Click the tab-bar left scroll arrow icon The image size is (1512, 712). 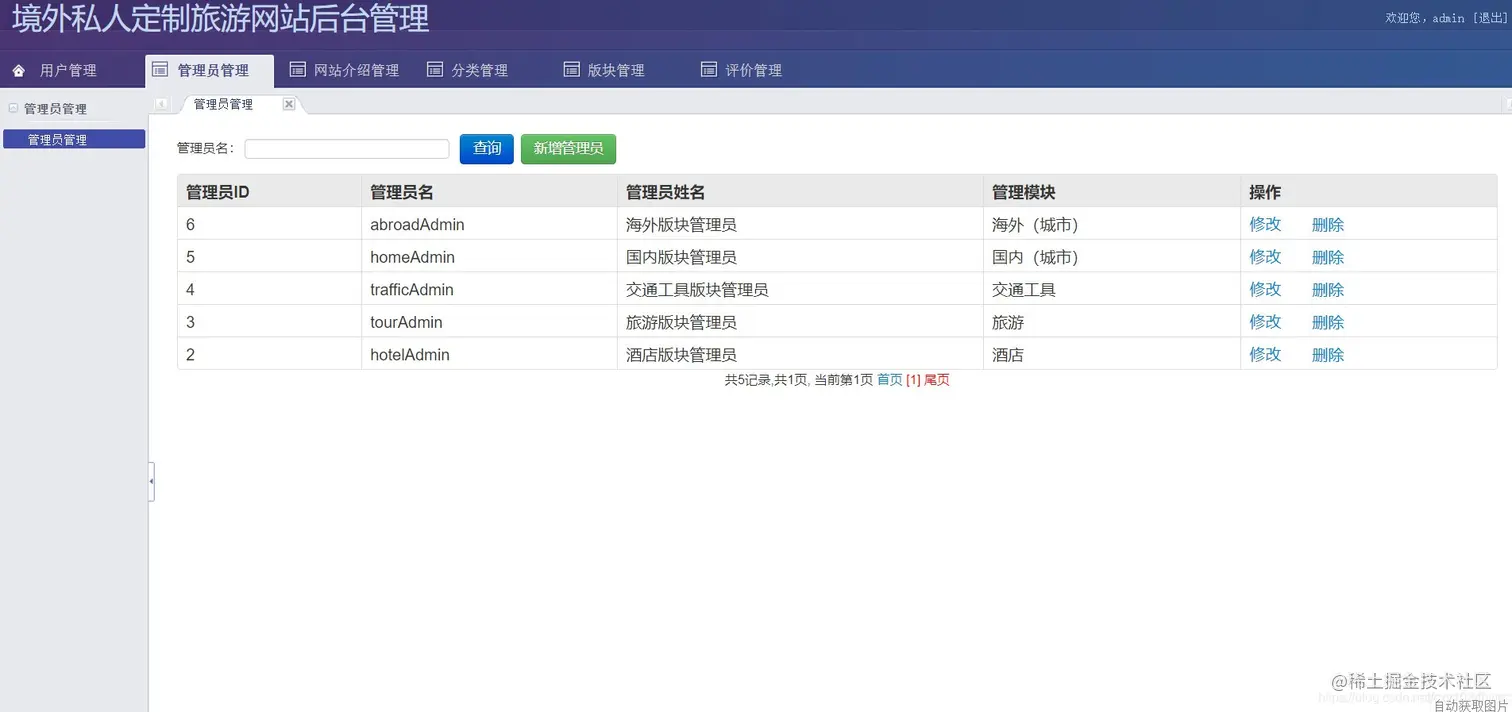point(161,103)
